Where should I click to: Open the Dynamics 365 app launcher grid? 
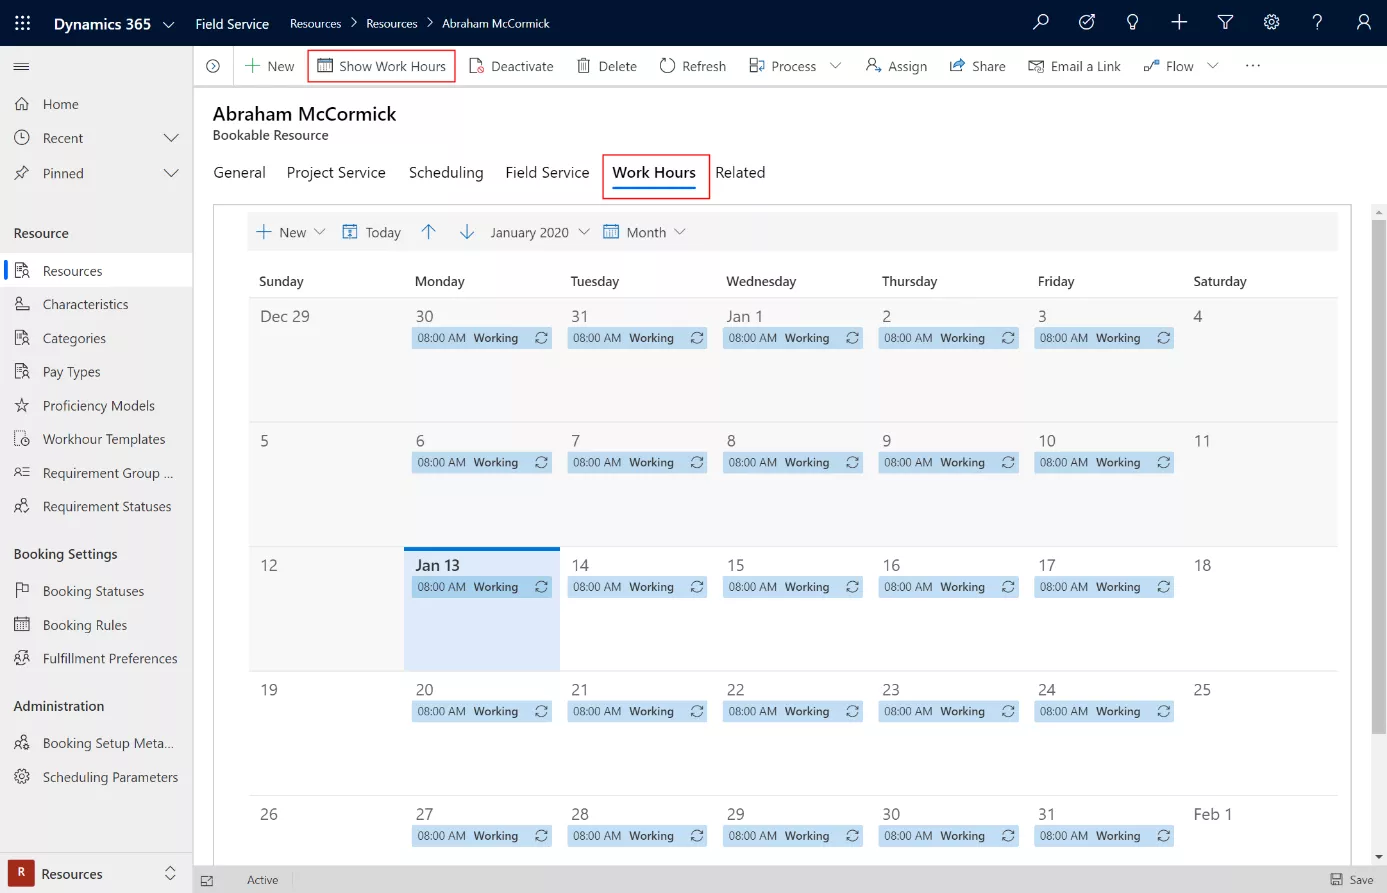click(x=22, y=23)
